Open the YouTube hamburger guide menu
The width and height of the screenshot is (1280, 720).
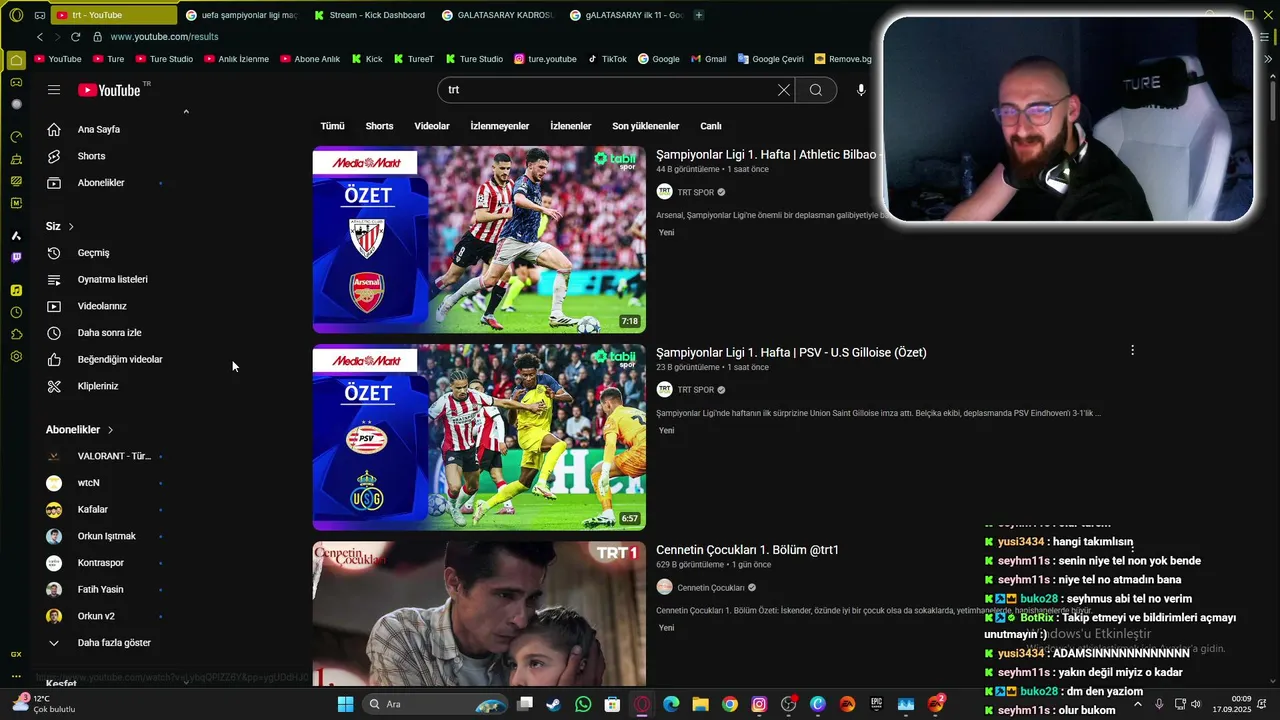coord(54,90)
